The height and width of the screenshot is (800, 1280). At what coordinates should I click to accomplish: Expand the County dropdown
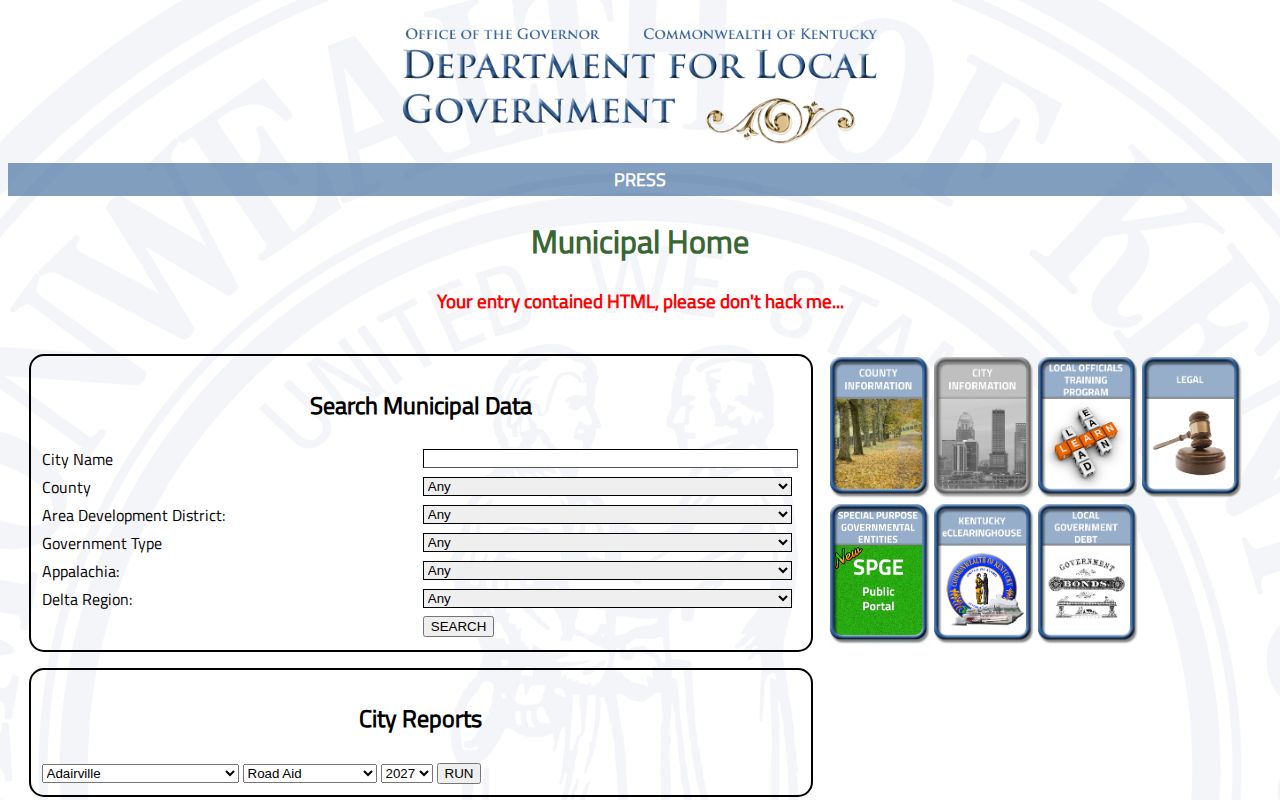click(x=607, y=487)
